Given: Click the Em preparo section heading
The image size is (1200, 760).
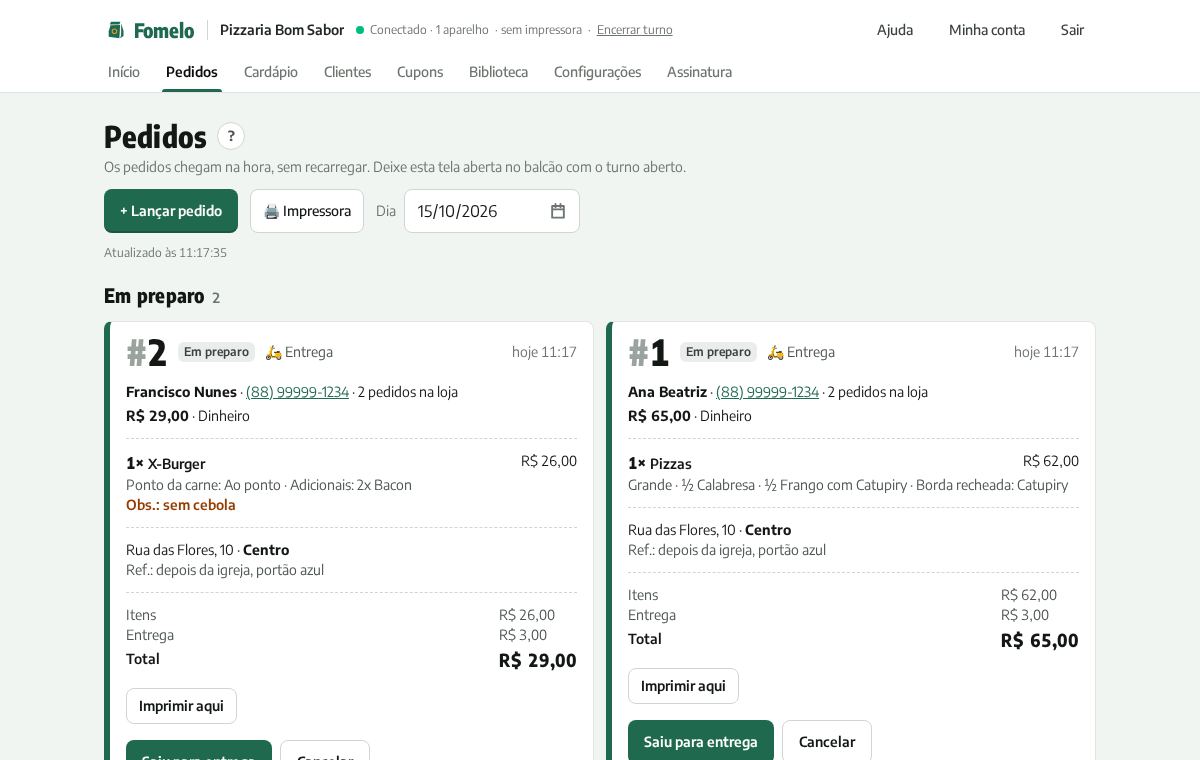Looking at the screenshot, I should (154, 296).
